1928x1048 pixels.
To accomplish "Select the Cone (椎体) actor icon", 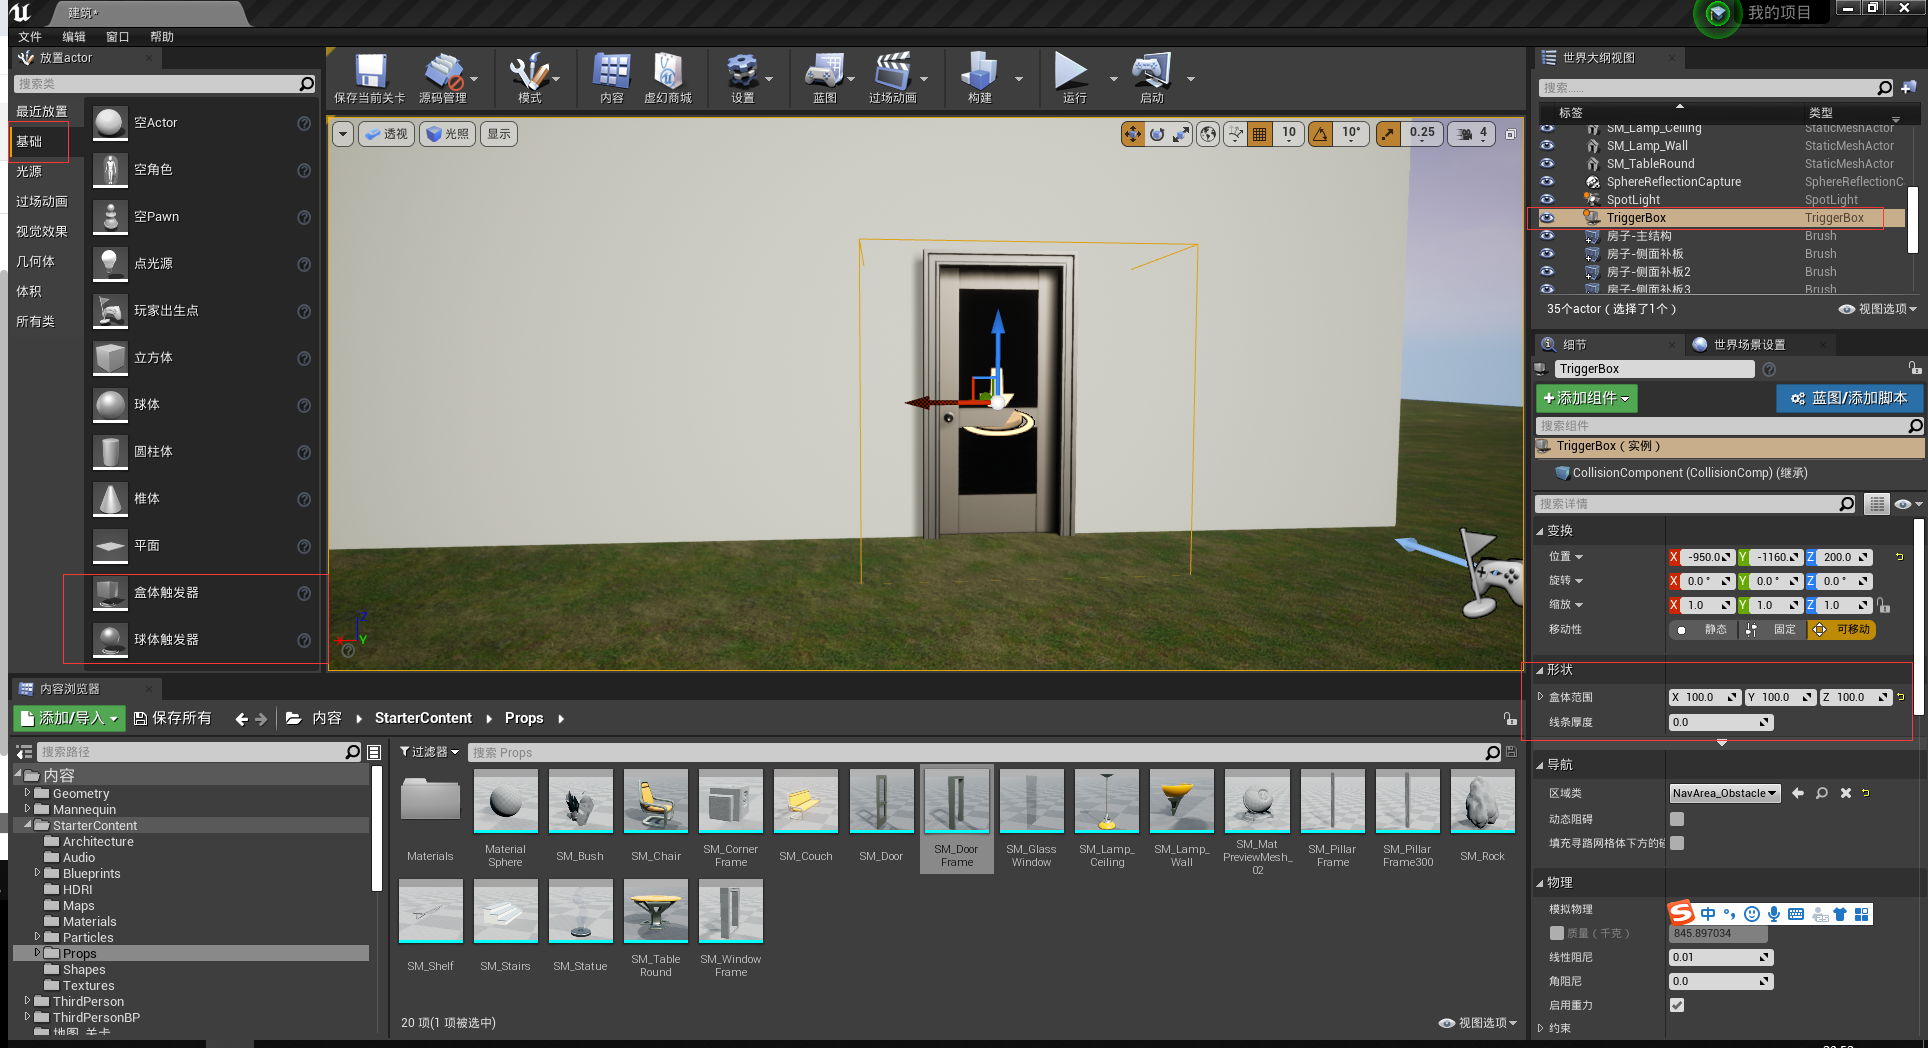I will pyautogui.click(x=110, y=499).
